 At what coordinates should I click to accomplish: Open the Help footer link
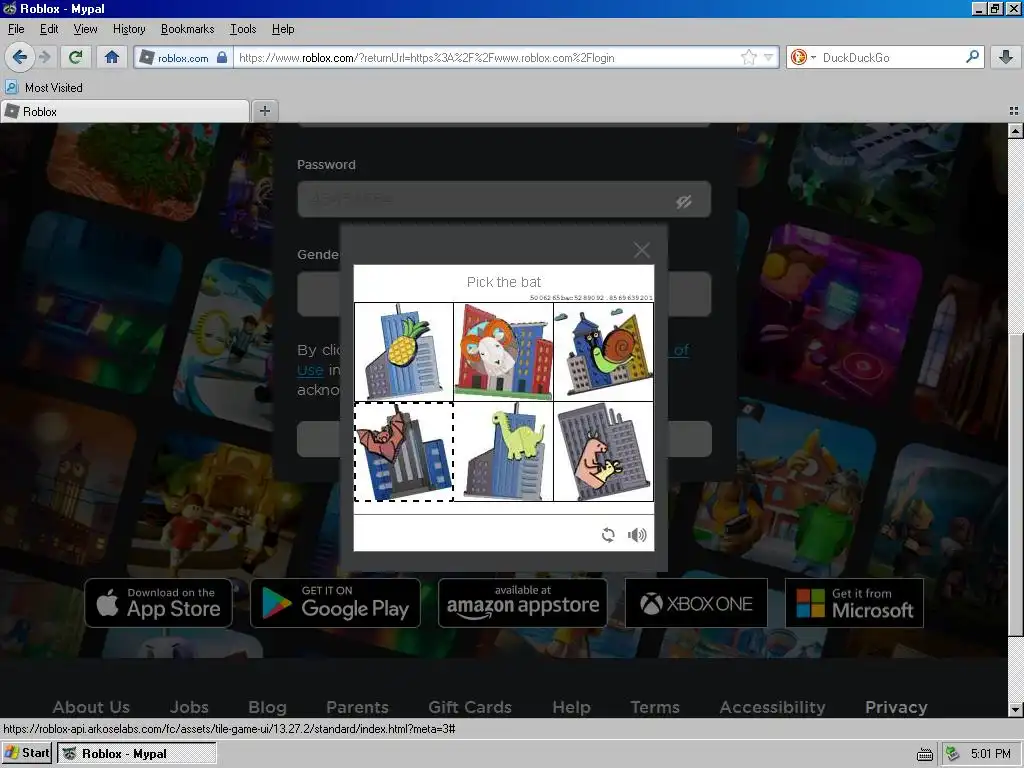click(571, 707)
